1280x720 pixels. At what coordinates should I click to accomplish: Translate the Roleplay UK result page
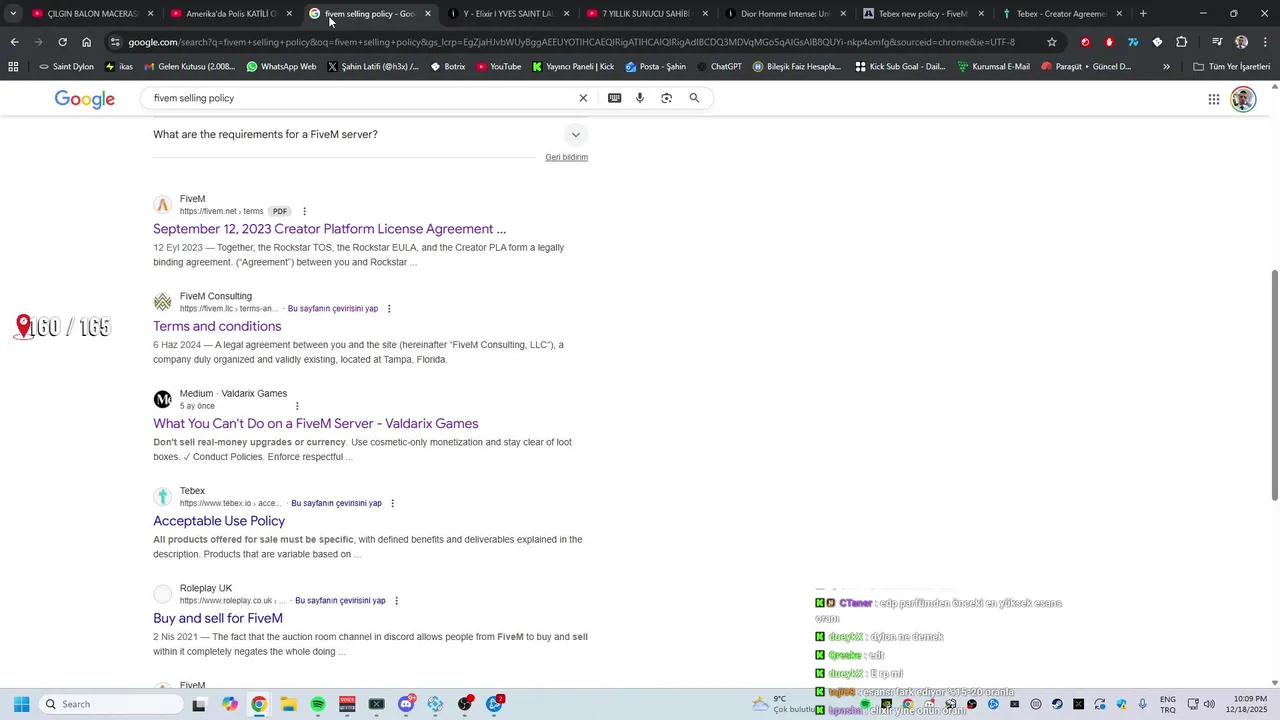(x=340, y=601)
